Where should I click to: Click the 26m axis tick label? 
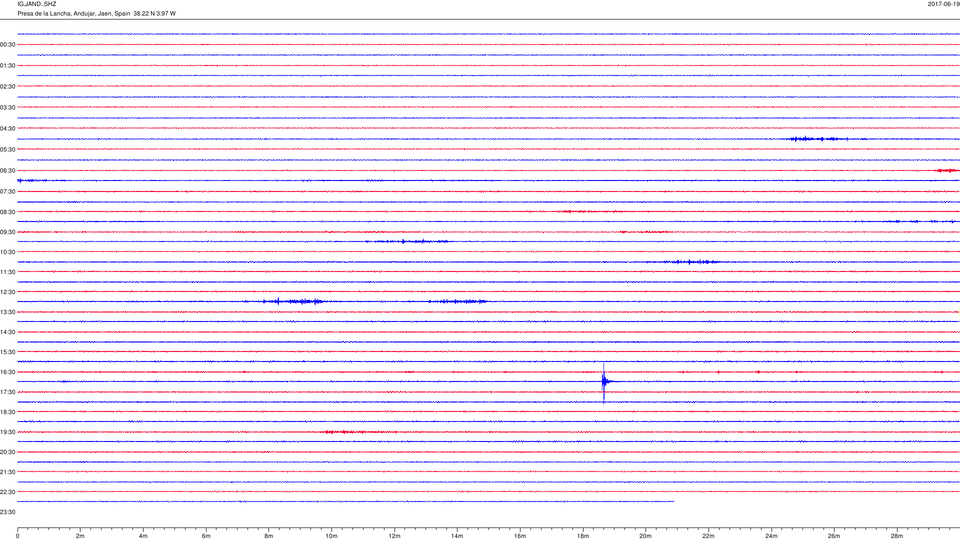(834, 536)
